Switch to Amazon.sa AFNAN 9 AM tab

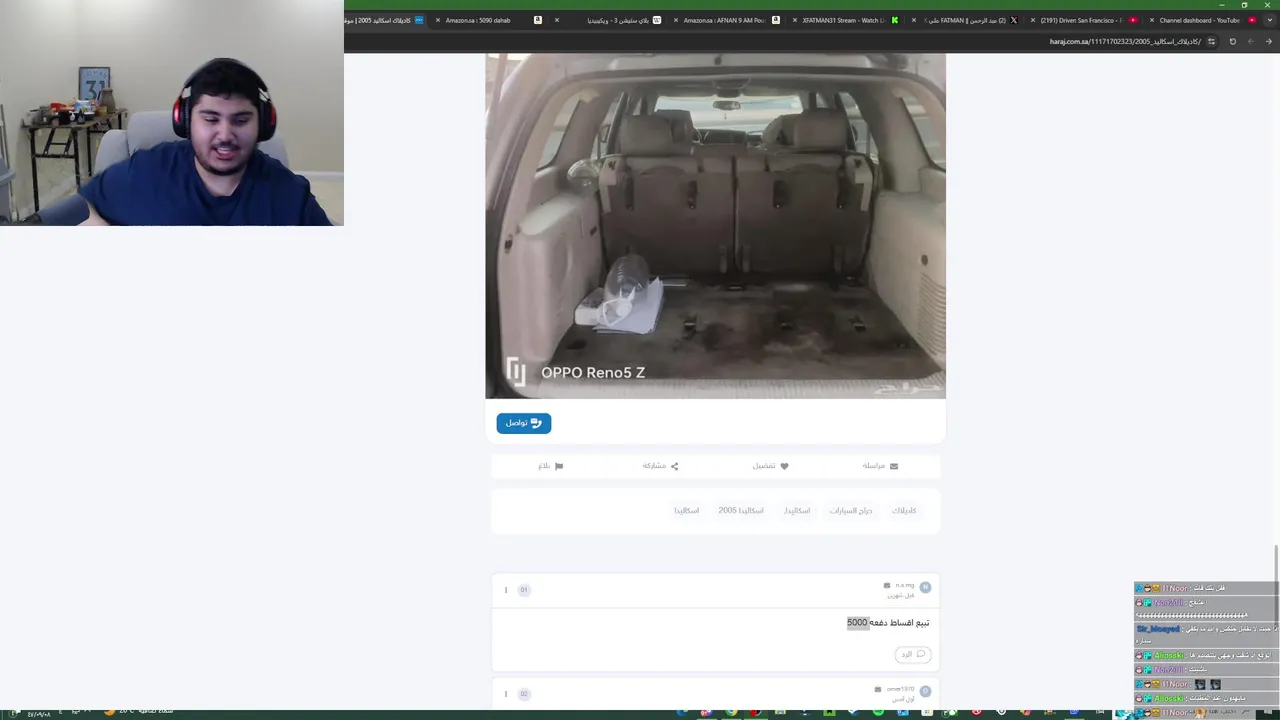725,20
